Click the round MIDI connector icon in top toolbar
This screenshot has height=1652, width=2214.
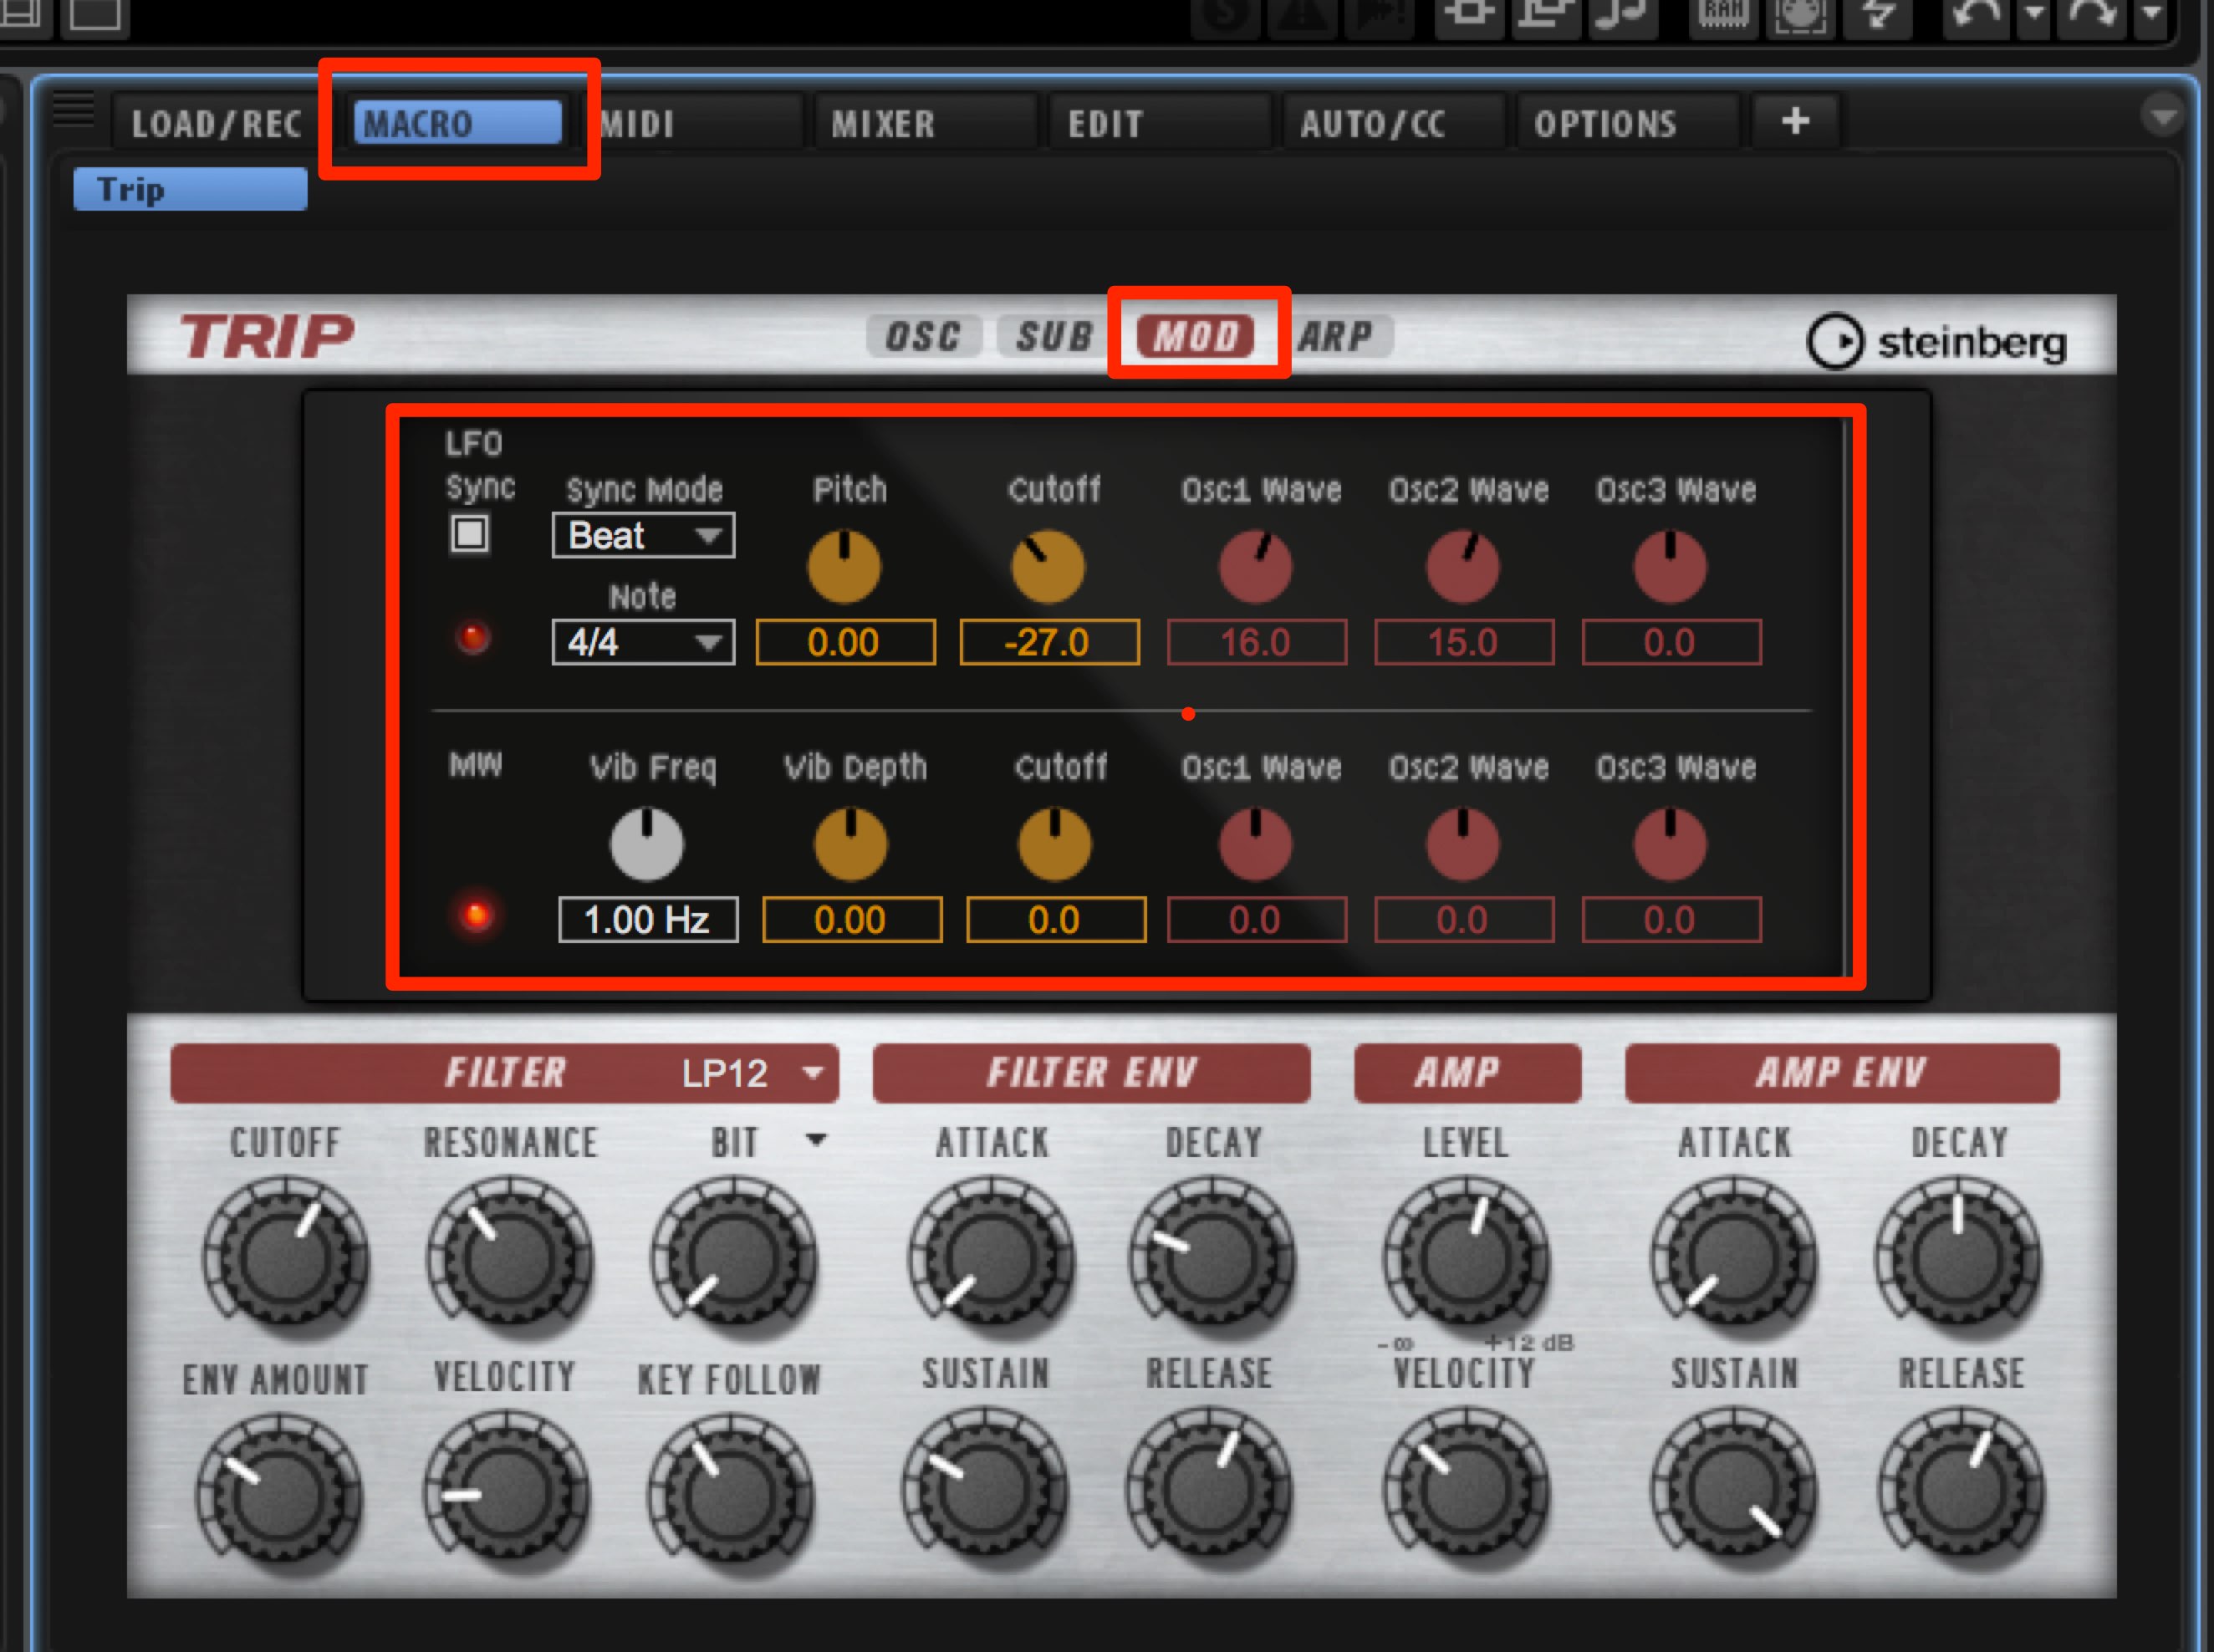[x=1801, y=16]
